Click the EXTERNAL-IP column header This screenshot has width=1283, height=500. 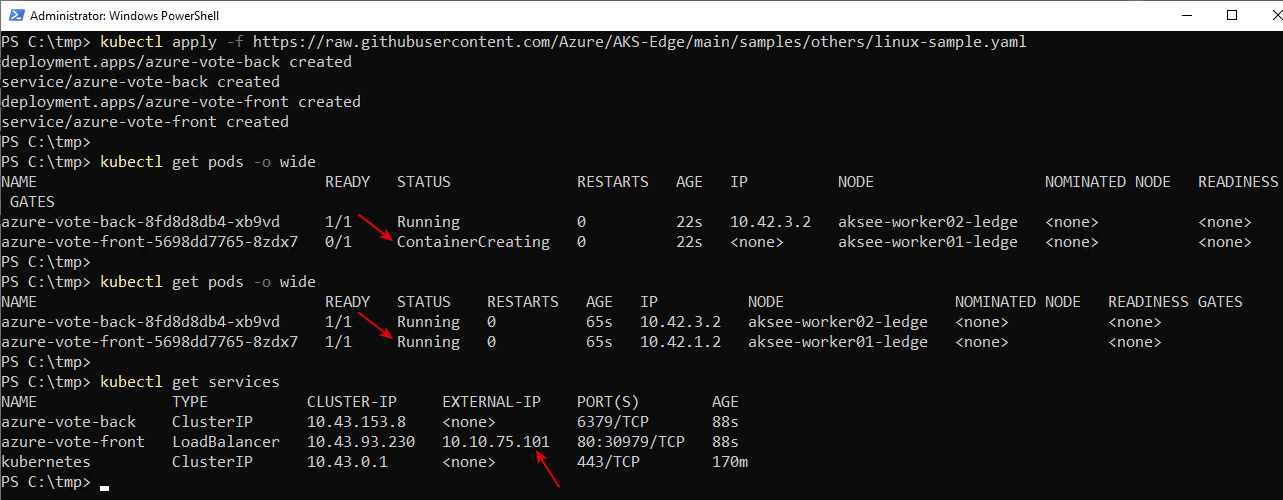(x=491, y=402)
